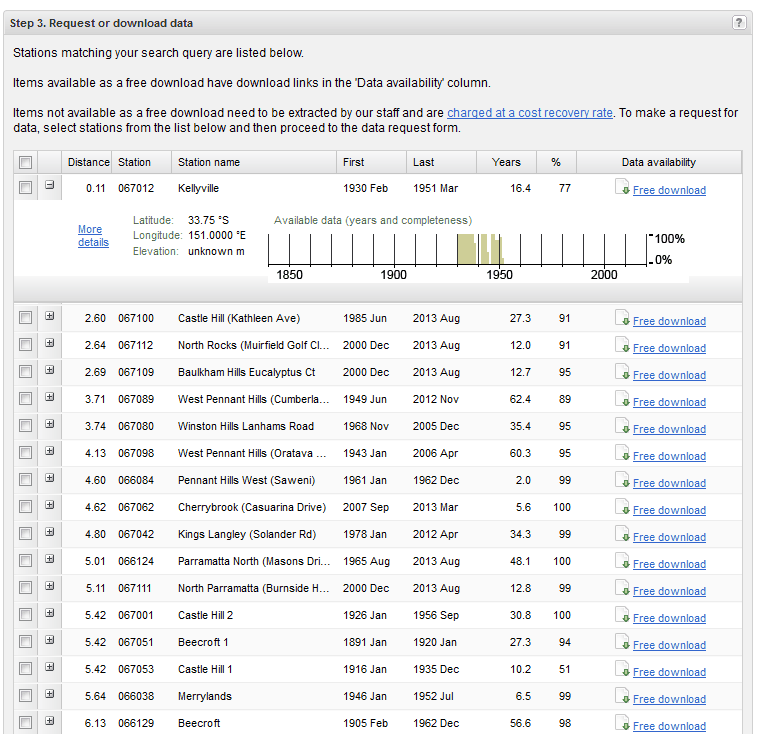The height and width of the screenshot is (734, 775).
Task: Select checkbox for Winston Hills Lanhams Road
Action: point(26,425)
